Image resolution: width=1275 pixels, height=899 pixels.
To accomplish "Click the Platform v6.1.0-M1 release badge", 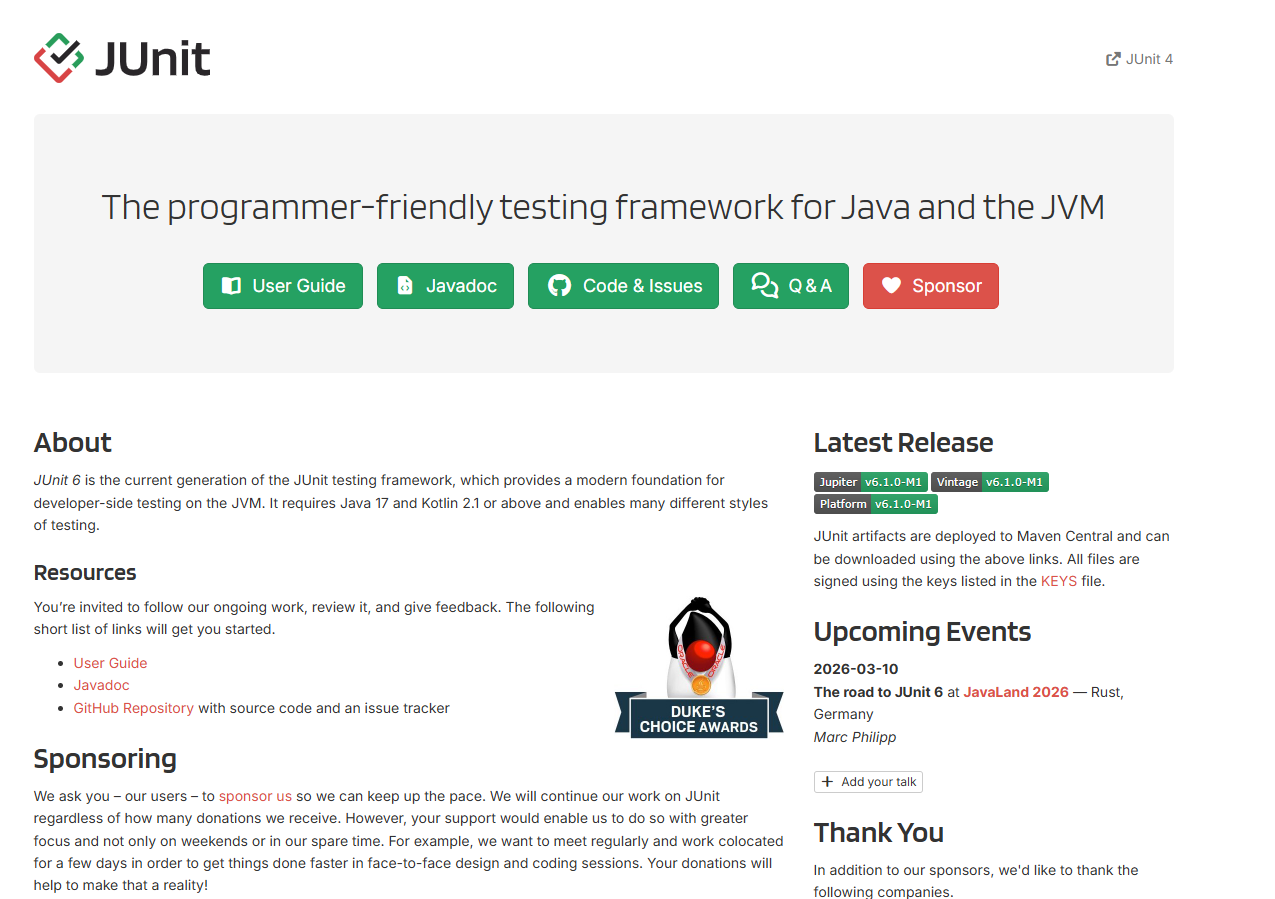I will click(875, 504).
